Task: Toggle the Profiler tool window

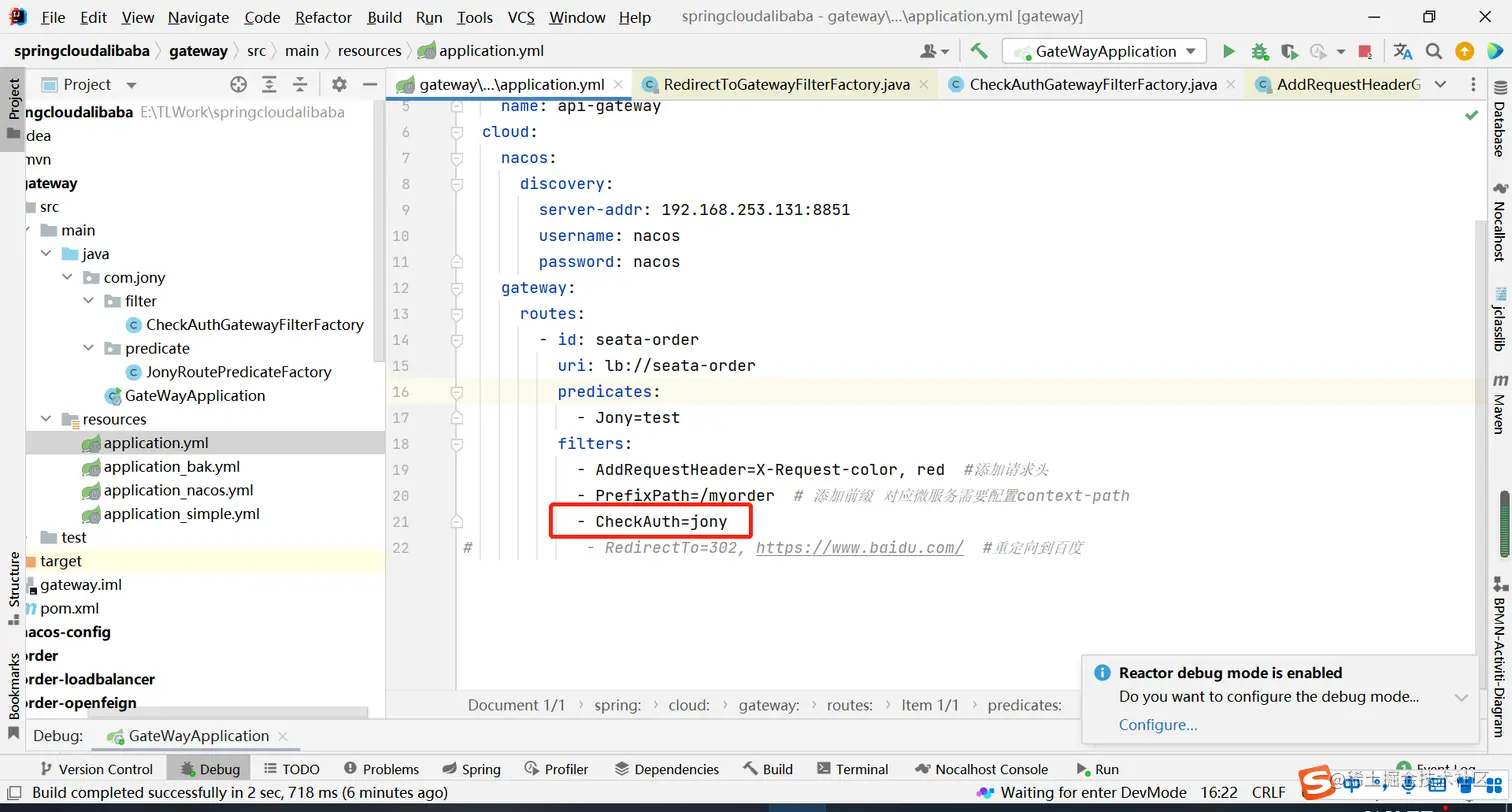Action: point(555,769)
